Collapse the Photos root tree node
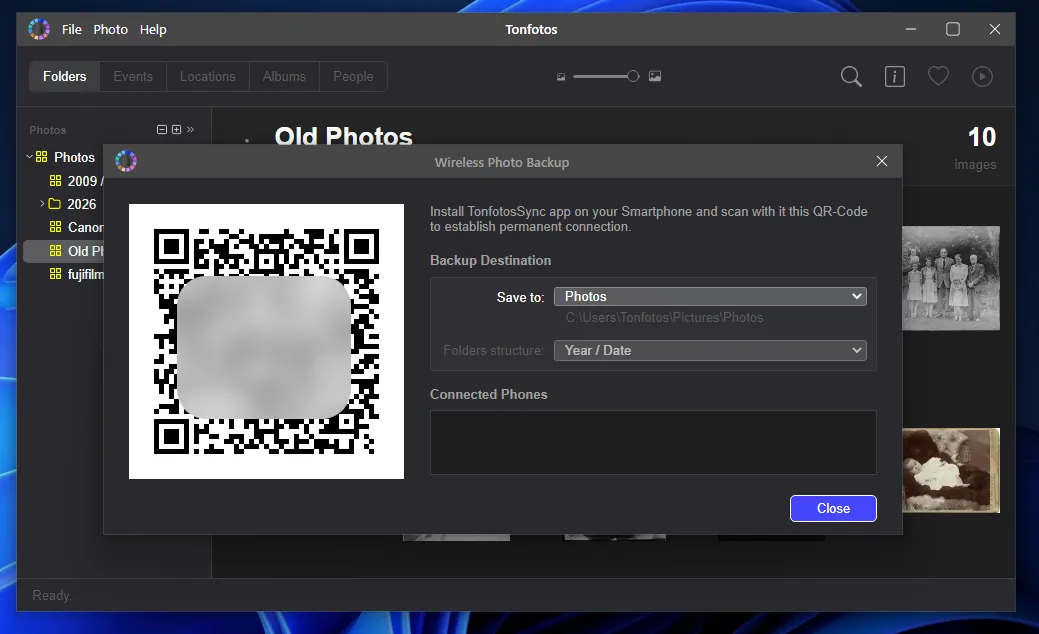Image resolution: width=1039 pixels, height=634 pixels. pos(29,157)
